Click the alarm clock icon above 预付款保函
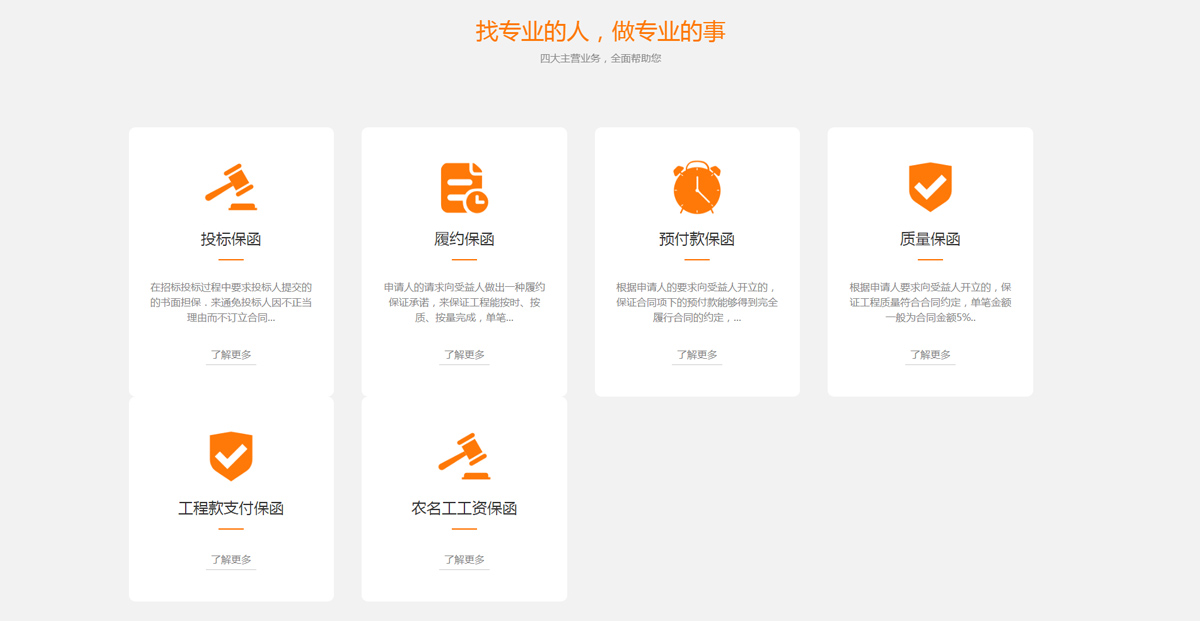Viewport: 1200px width, 621px height. pyautogui.click(x=697, y=187)
